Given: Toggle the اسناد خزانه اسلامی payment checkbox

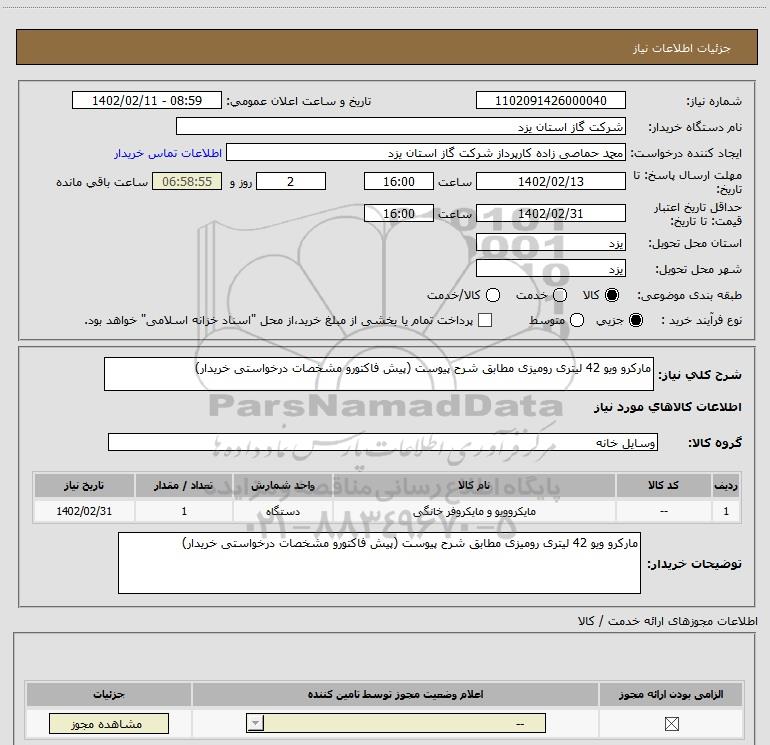Looking at the screenshot, I should pyautogui.click(x=485, y=320).
